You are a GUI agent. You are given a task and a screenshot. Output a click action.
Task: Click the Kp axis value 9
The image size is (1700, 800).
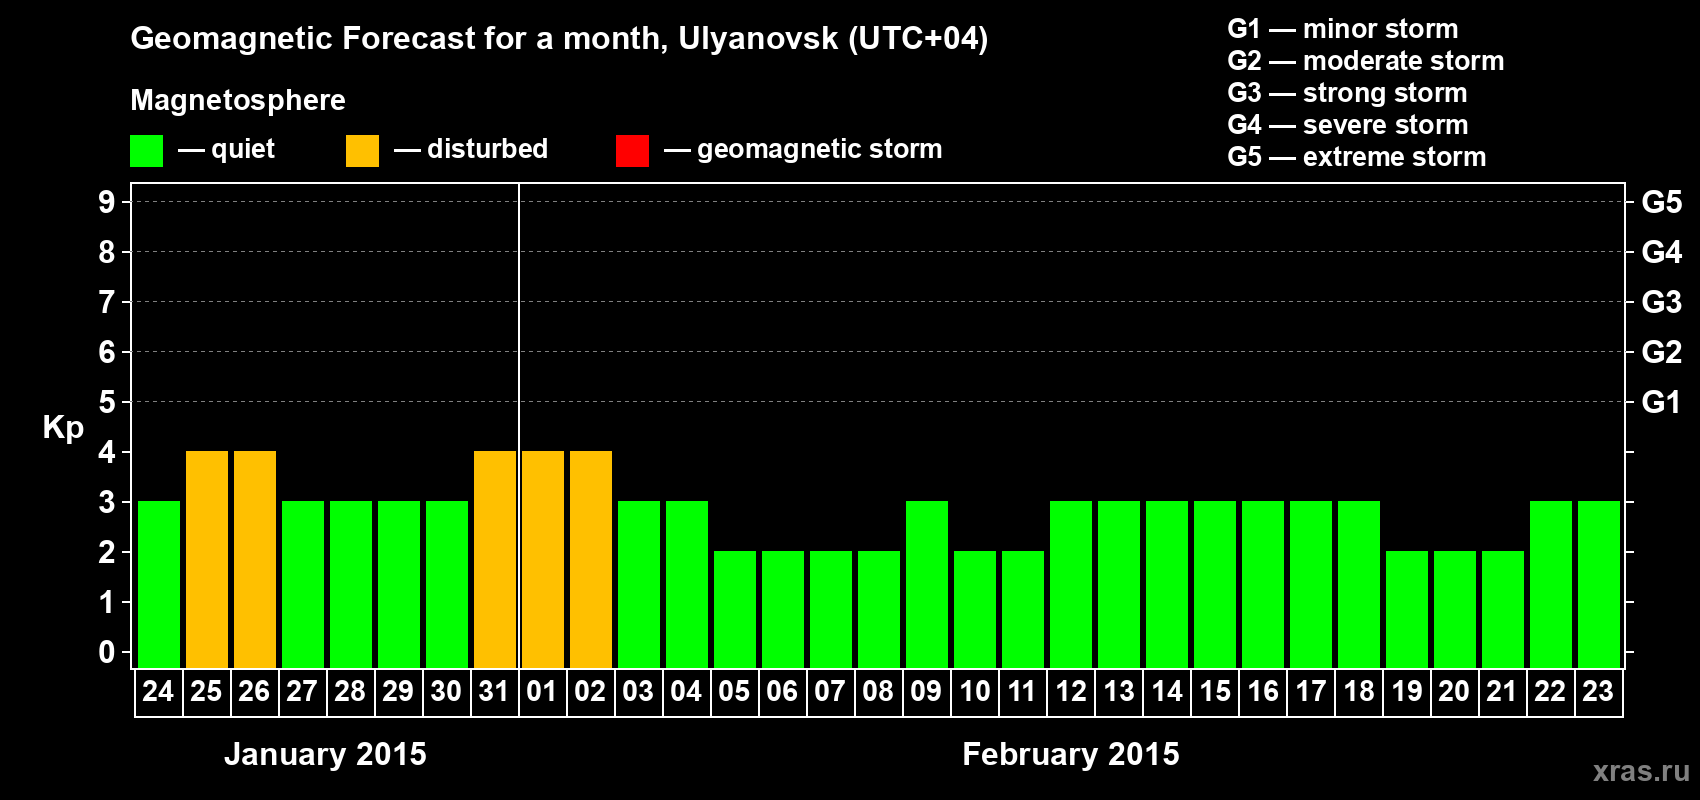[x=107, y=202]
